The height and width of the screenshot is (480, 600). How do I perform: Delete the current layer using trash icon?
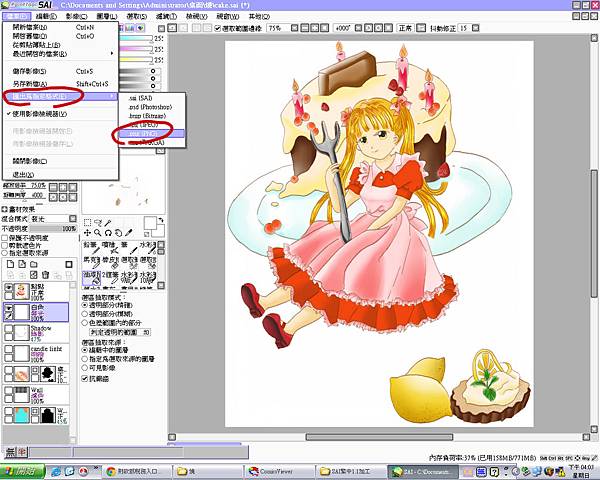pyautogui.click(x=45, y=274)
